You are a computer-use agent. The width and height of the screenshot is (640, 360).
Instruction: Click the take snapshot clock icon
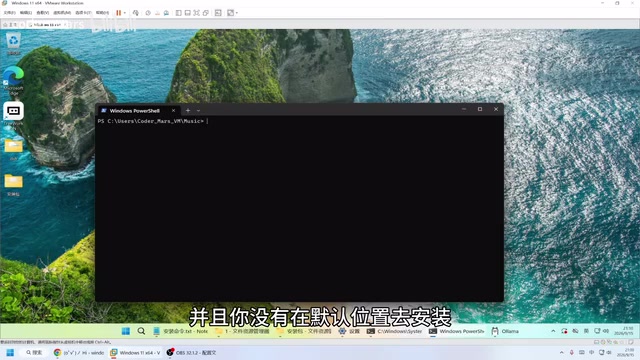pos(148,13)
